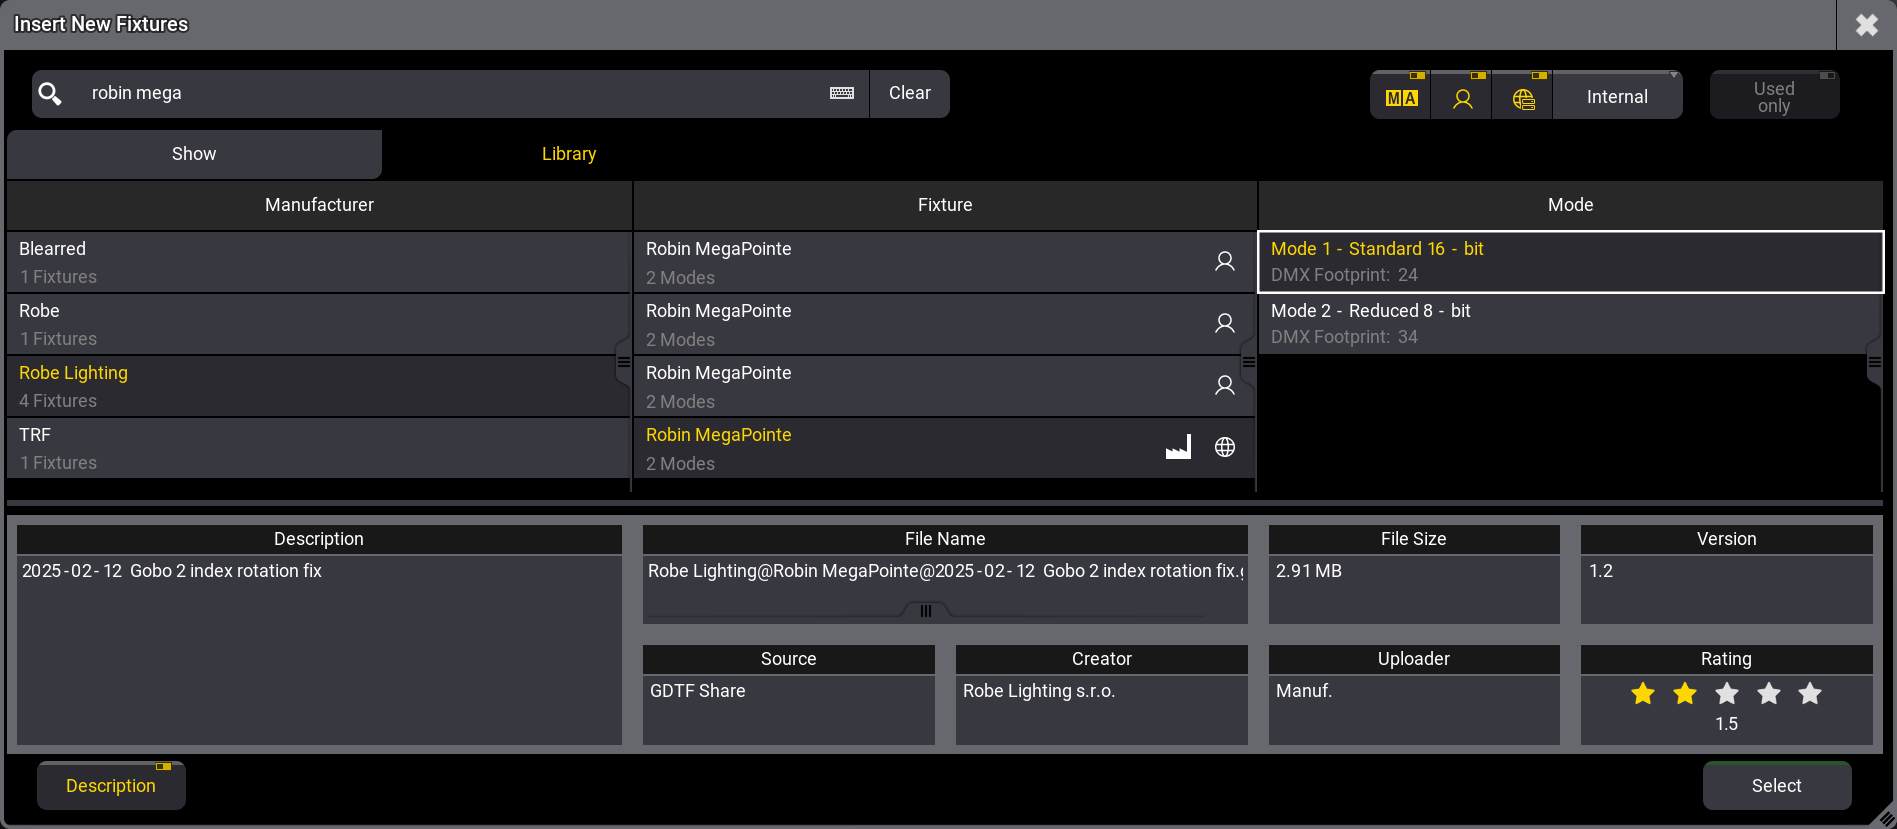Click the fourth rating star
Viewport: 1897px width, 829px height.
tap(1768, 693)
